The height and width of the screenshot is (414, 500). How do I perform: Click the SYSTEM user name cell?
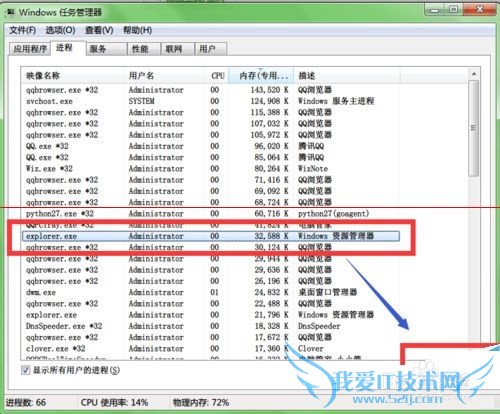(142, 101)
